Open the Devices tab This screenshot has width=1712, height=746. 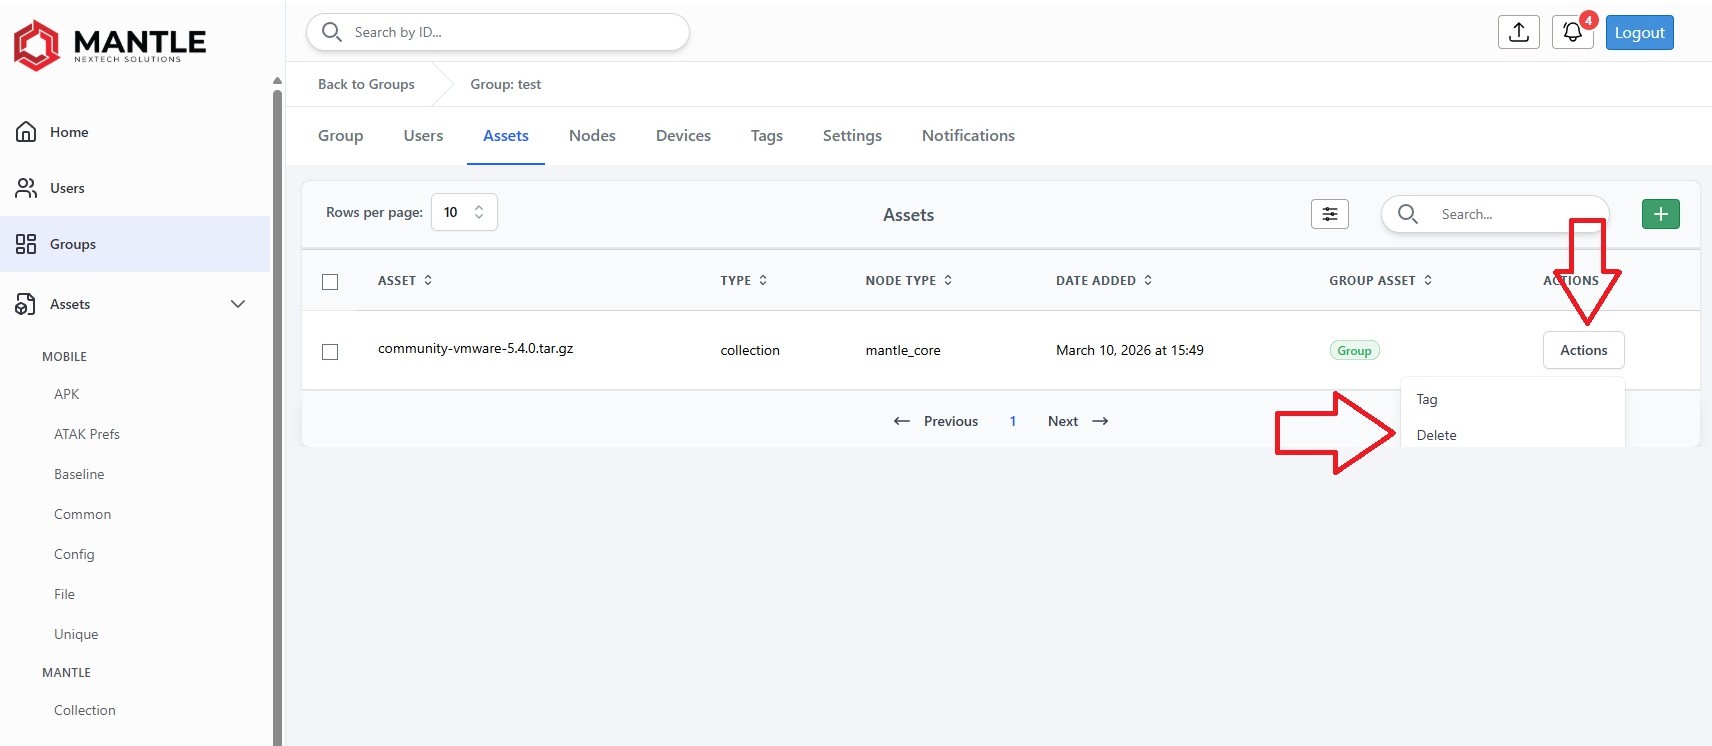point(683,136)
